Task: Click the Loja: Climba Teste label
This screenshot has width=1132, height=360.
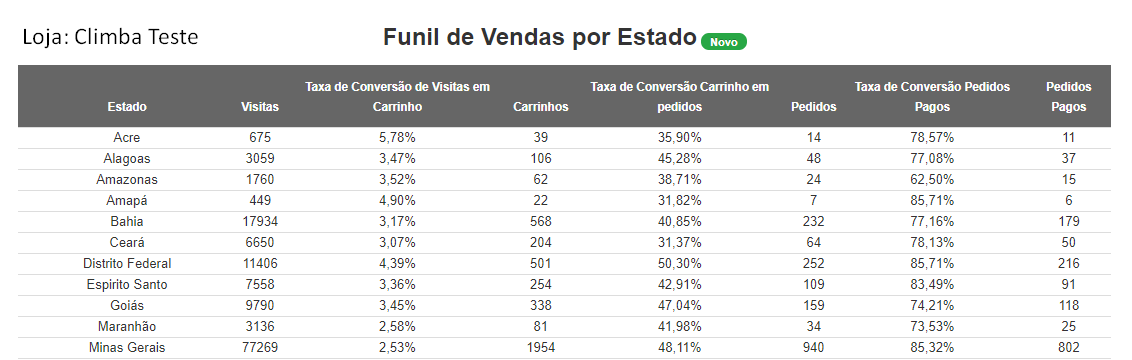Action: pyautogui.click(x=110, y=37)
